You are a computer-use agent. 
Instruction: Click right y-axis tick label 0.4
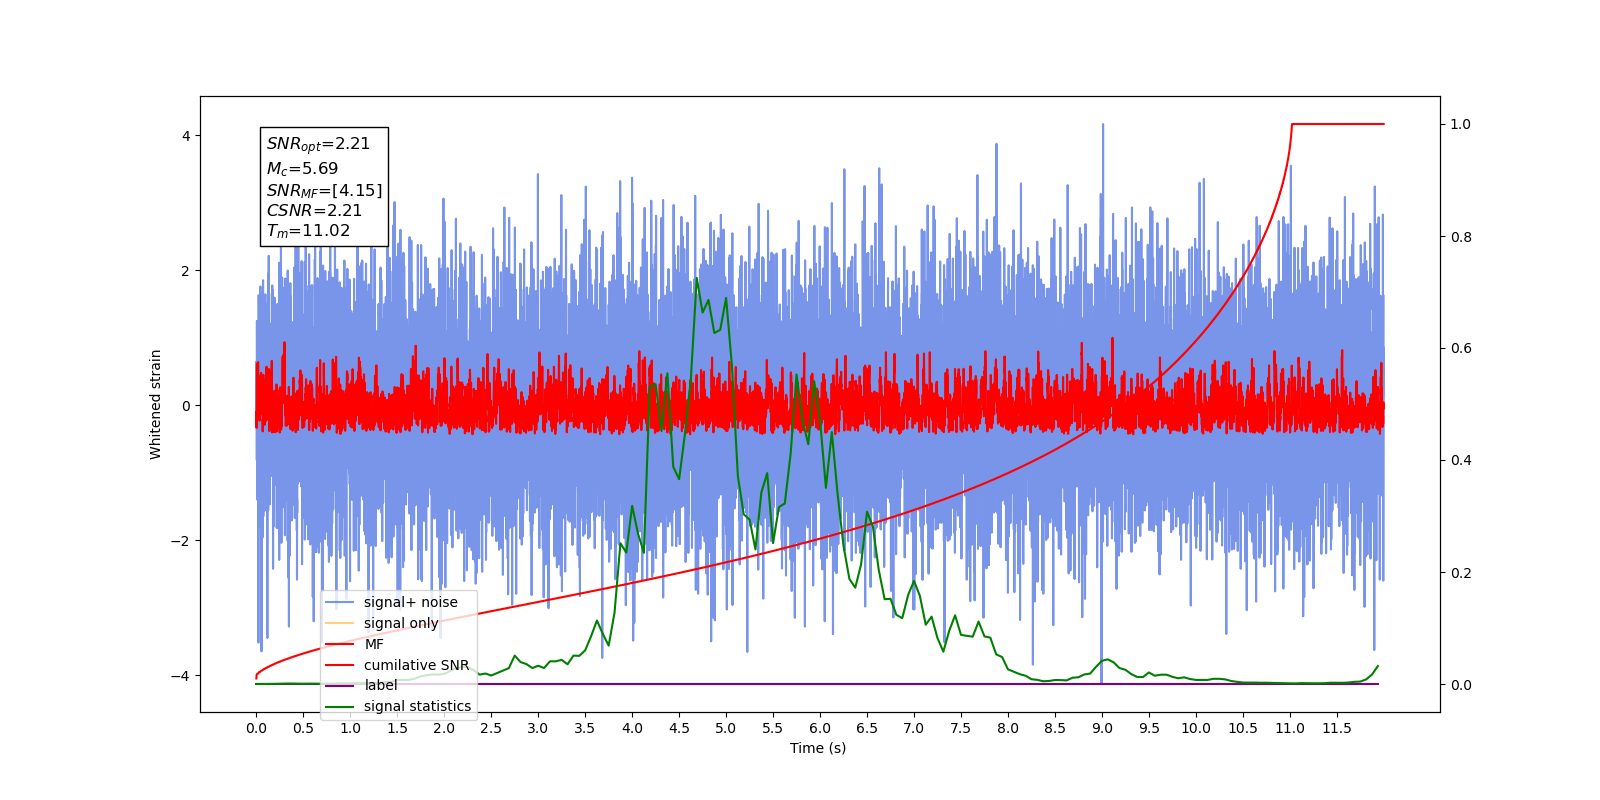1461,461
